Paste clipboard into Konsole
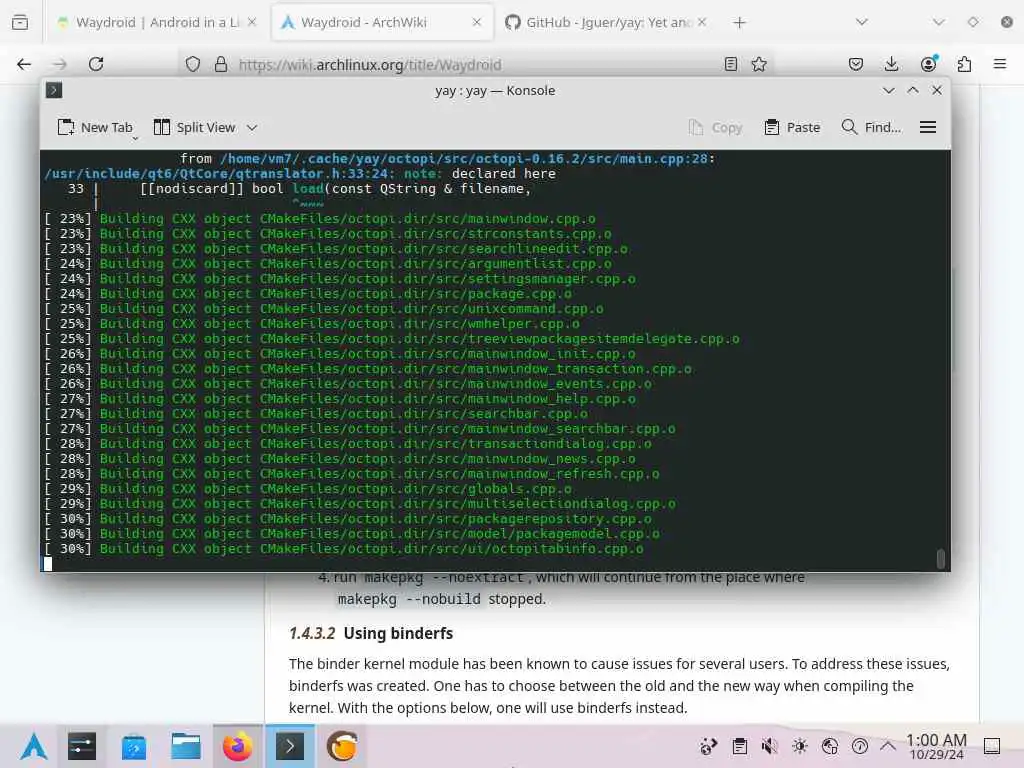Viewport: 1024px width, 768px height. (792, 127)
